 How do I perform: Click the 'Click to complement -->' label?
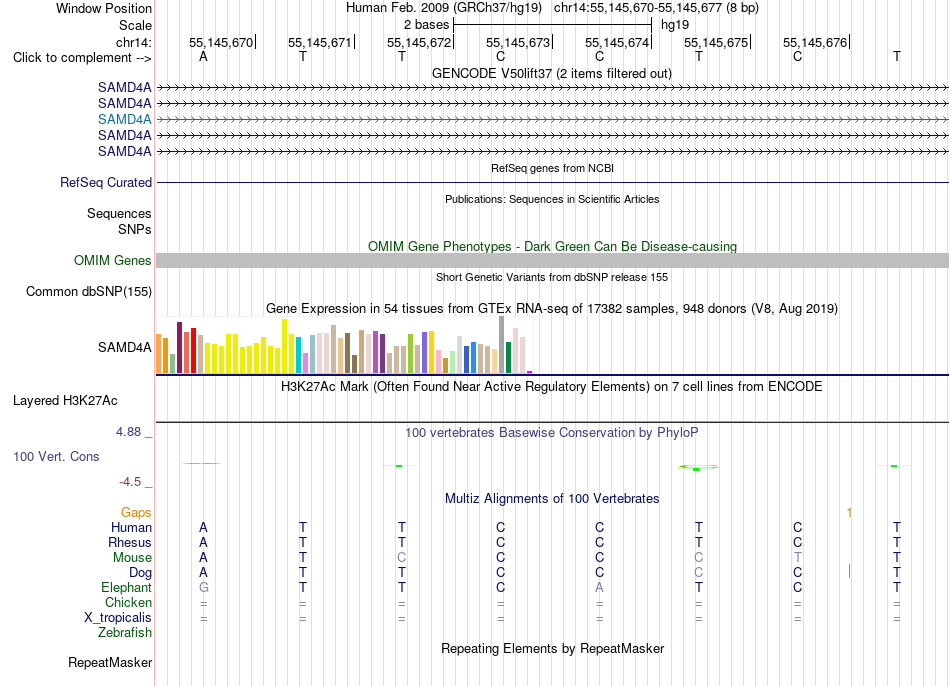(x=82, y=58)
